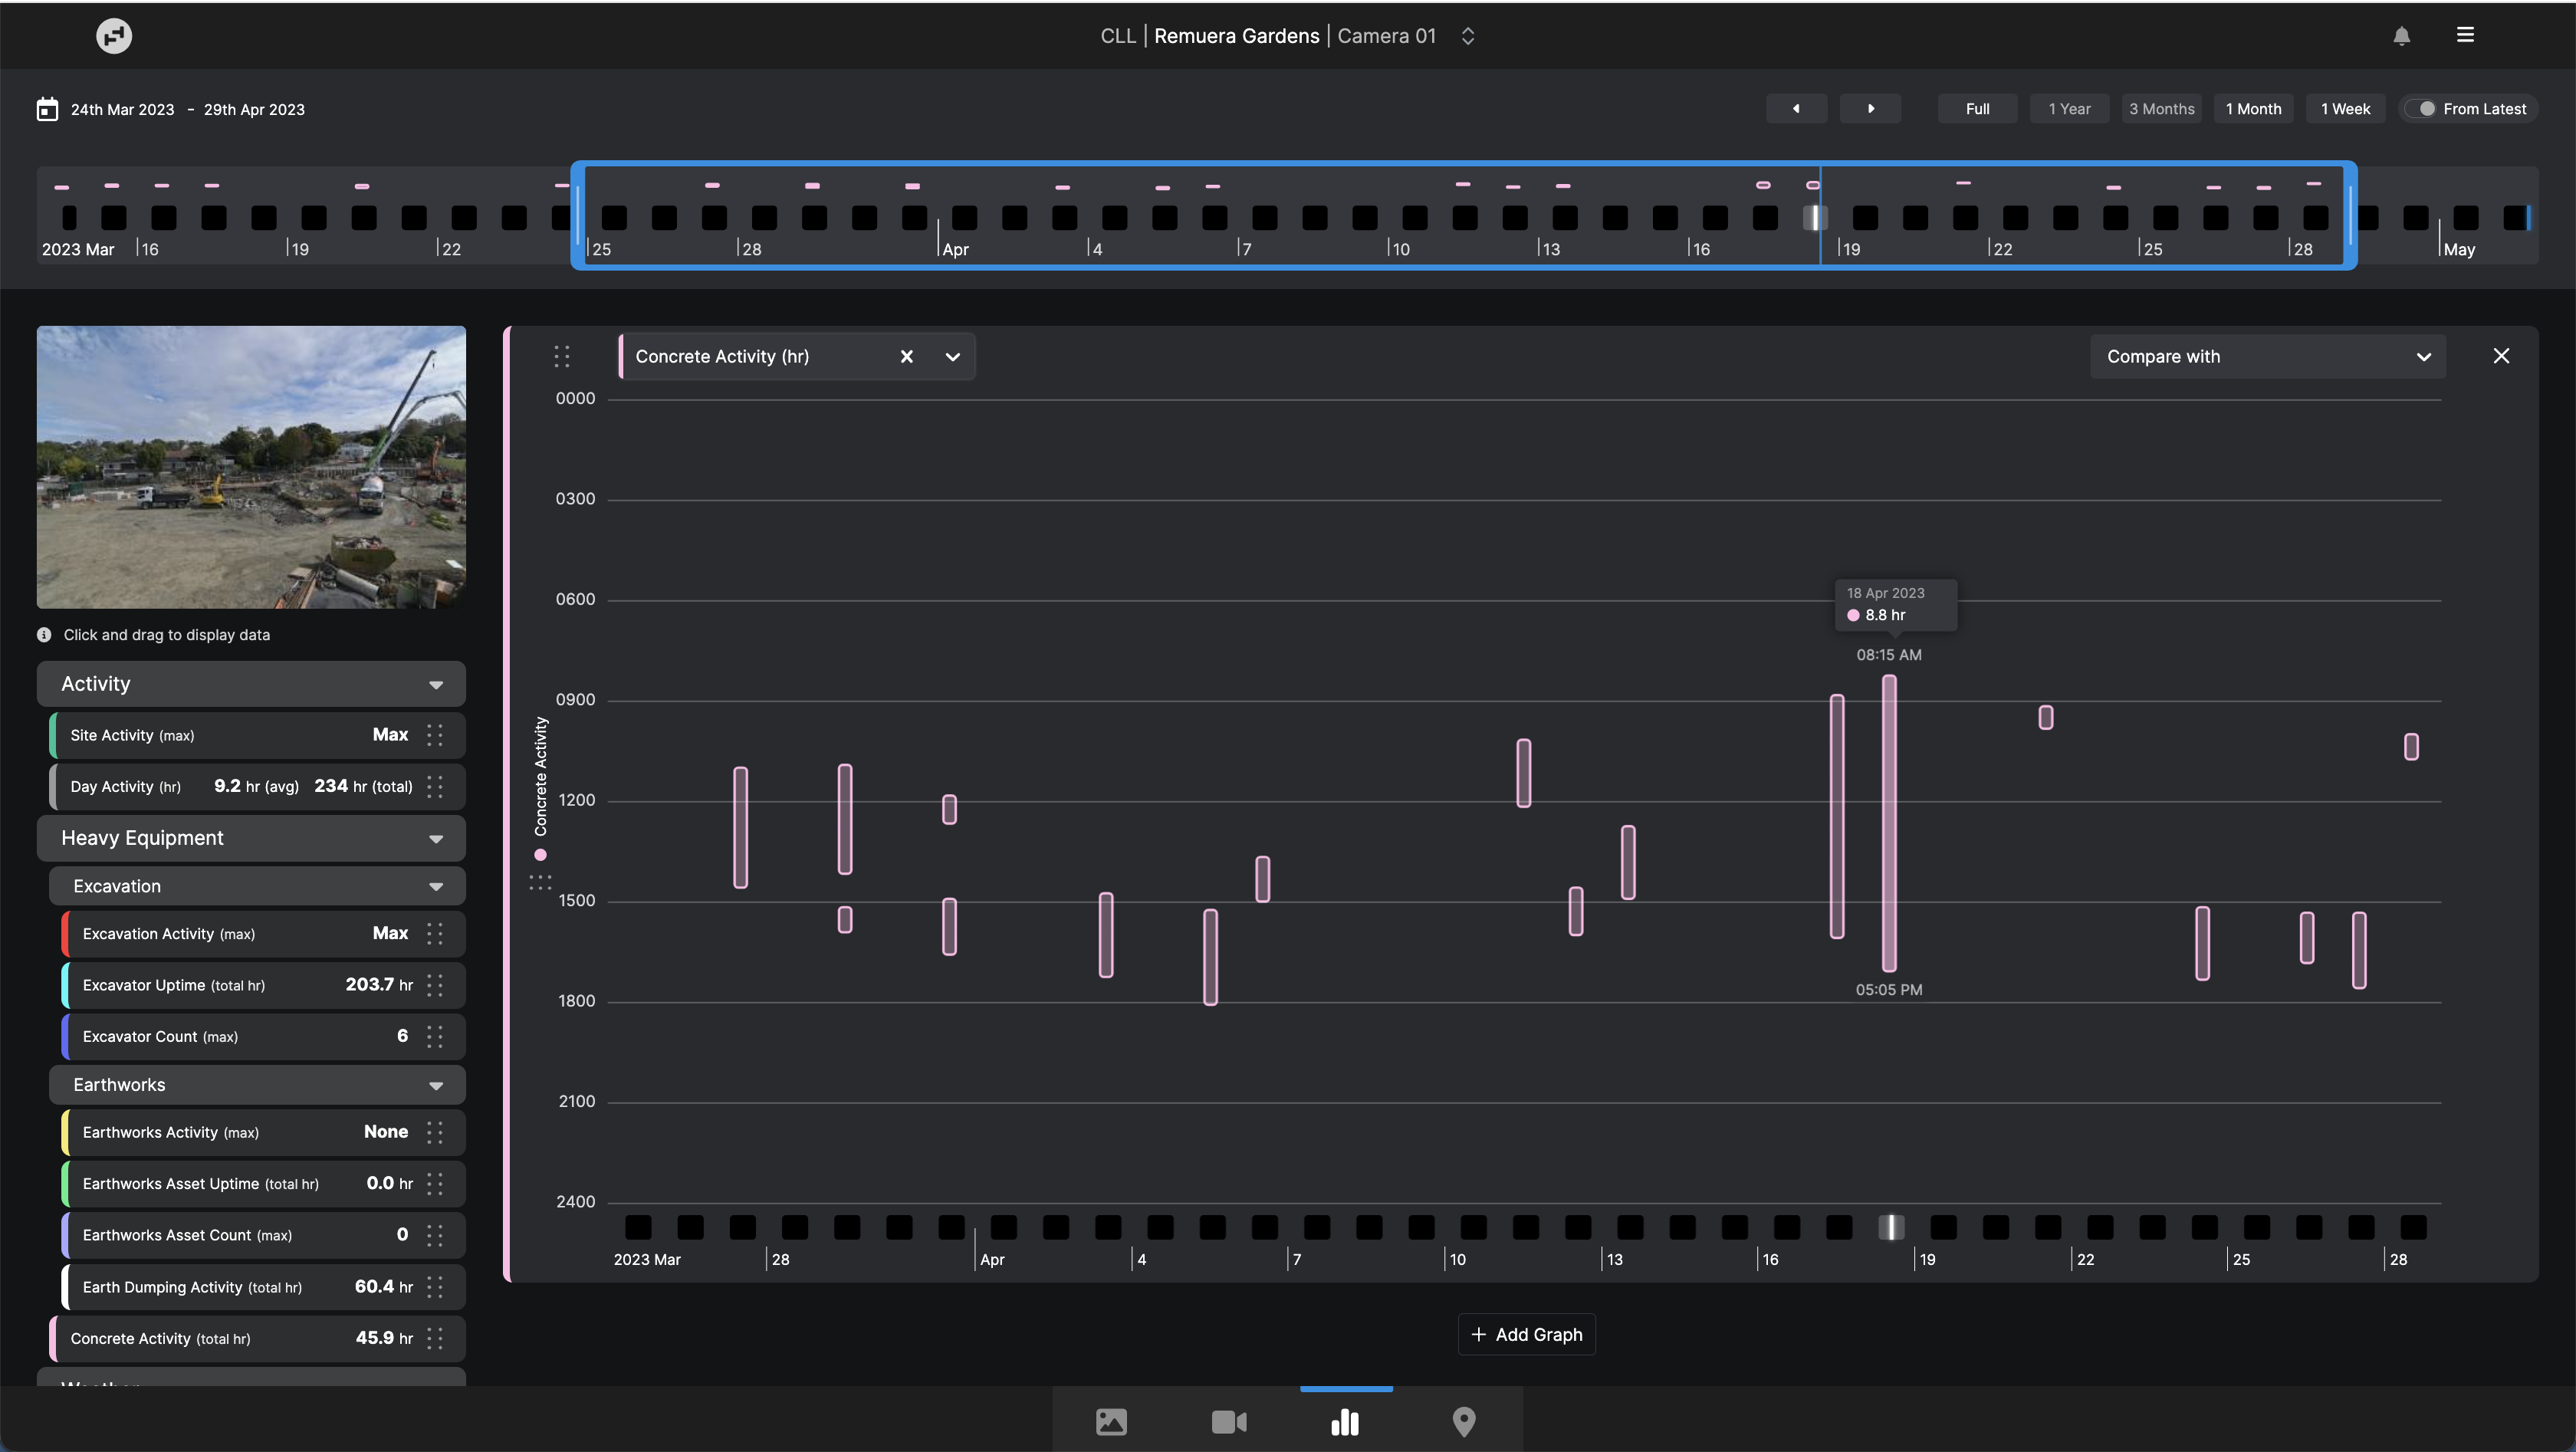Open the camera selector next to Camera 01
This screenshot has width=2576, height=1452.
tap(1468, 36)
